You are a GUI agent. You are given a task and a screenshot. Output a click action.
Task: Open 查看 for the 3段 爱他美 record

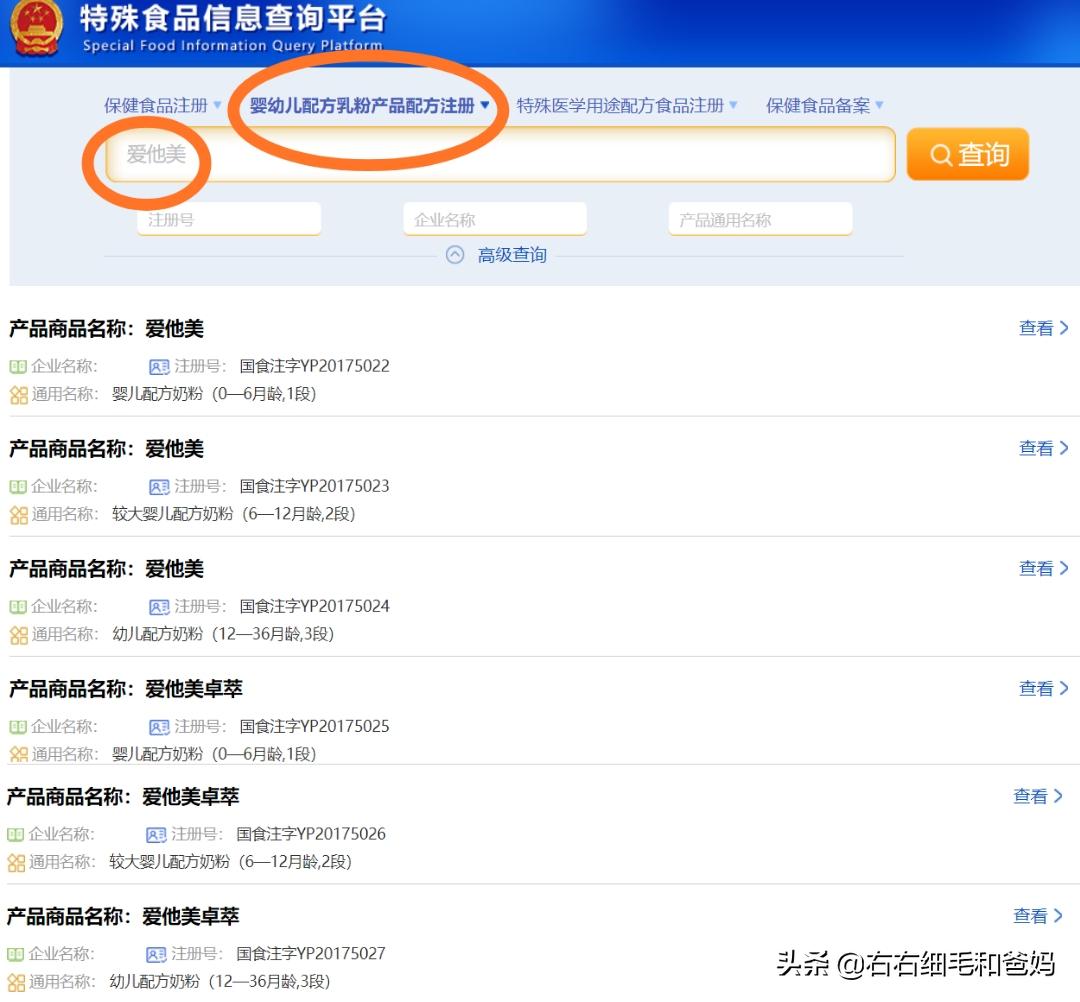coord(1037,568)
